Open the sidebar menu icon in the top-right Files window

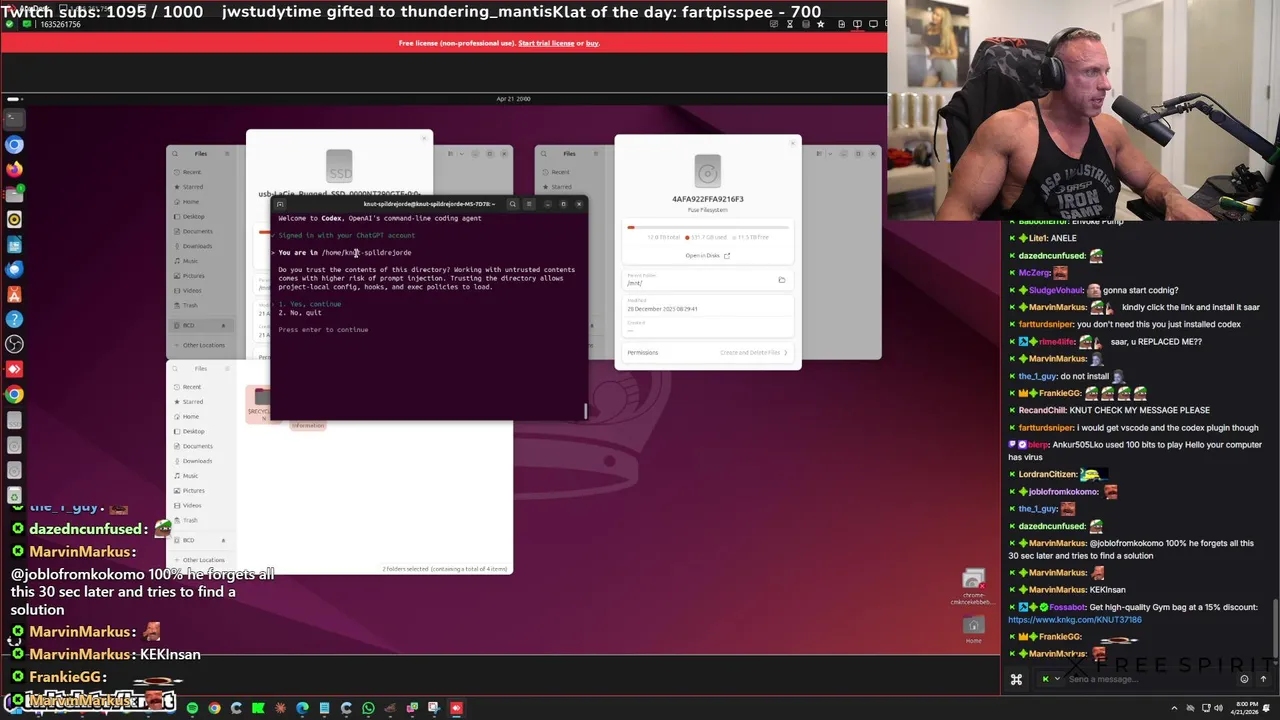[595, 154]
